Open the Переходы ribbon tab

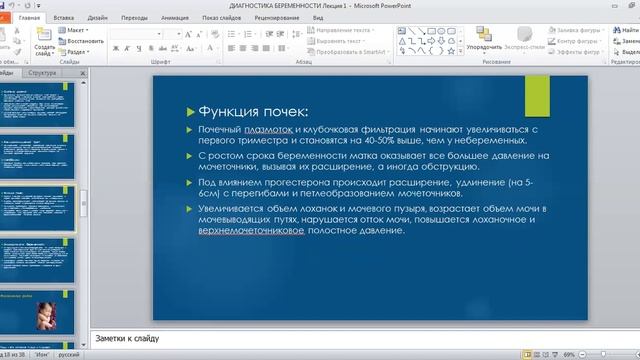point(134,18)
